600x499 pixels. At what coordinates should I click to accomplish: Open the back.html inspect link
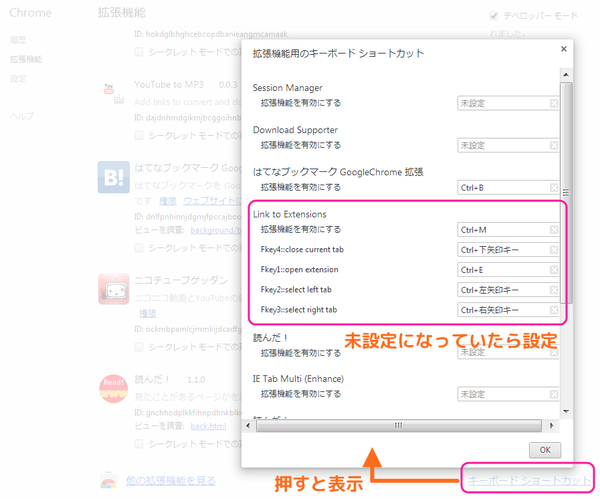coord(209,426)
